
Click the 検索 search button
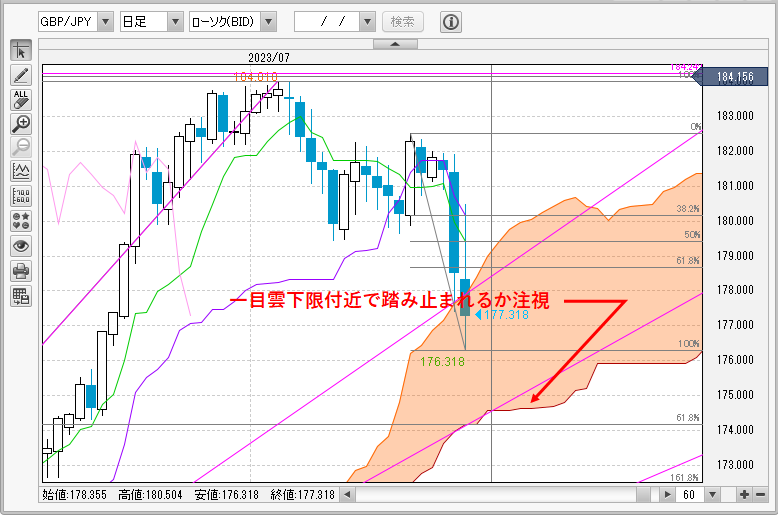coord(402,22)
